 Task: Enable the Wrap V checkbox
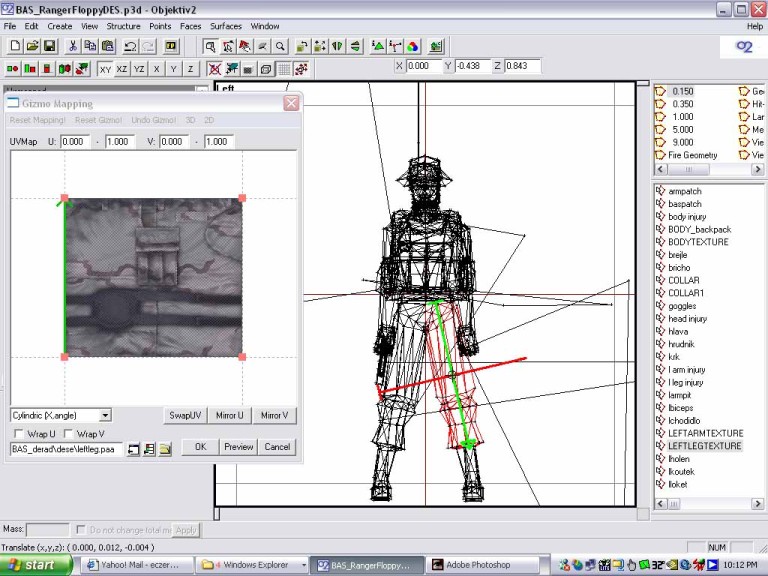coord(68,434)
